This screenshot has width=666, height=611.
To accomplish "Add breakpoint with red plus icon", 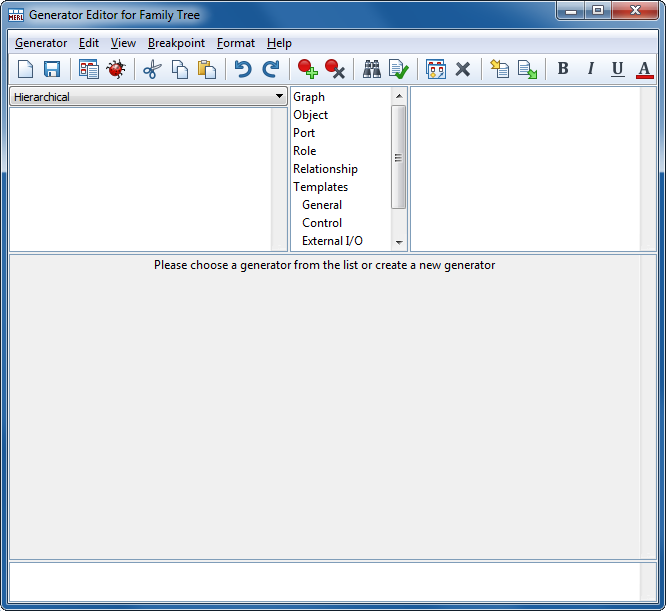I will [307, 69].
